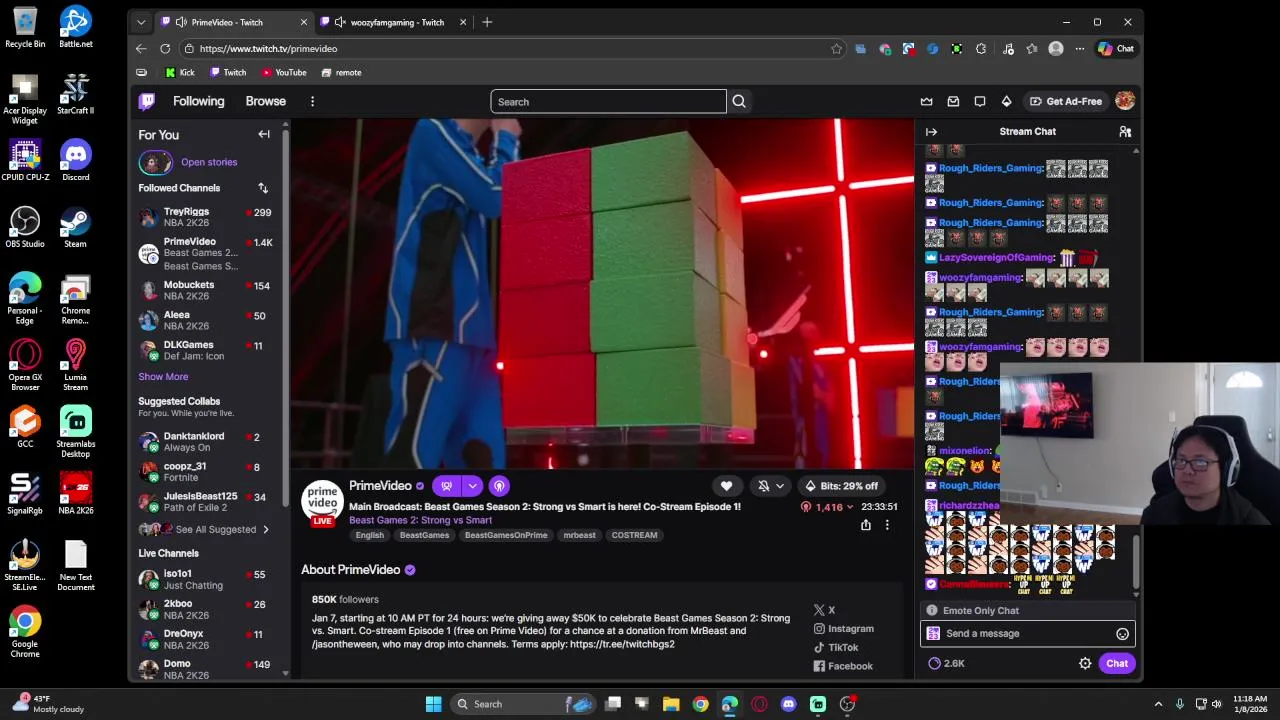
Task: Open Copilot Chat button in Edge toolbar
Action: pyautogui.click(x=1115, y=48)
